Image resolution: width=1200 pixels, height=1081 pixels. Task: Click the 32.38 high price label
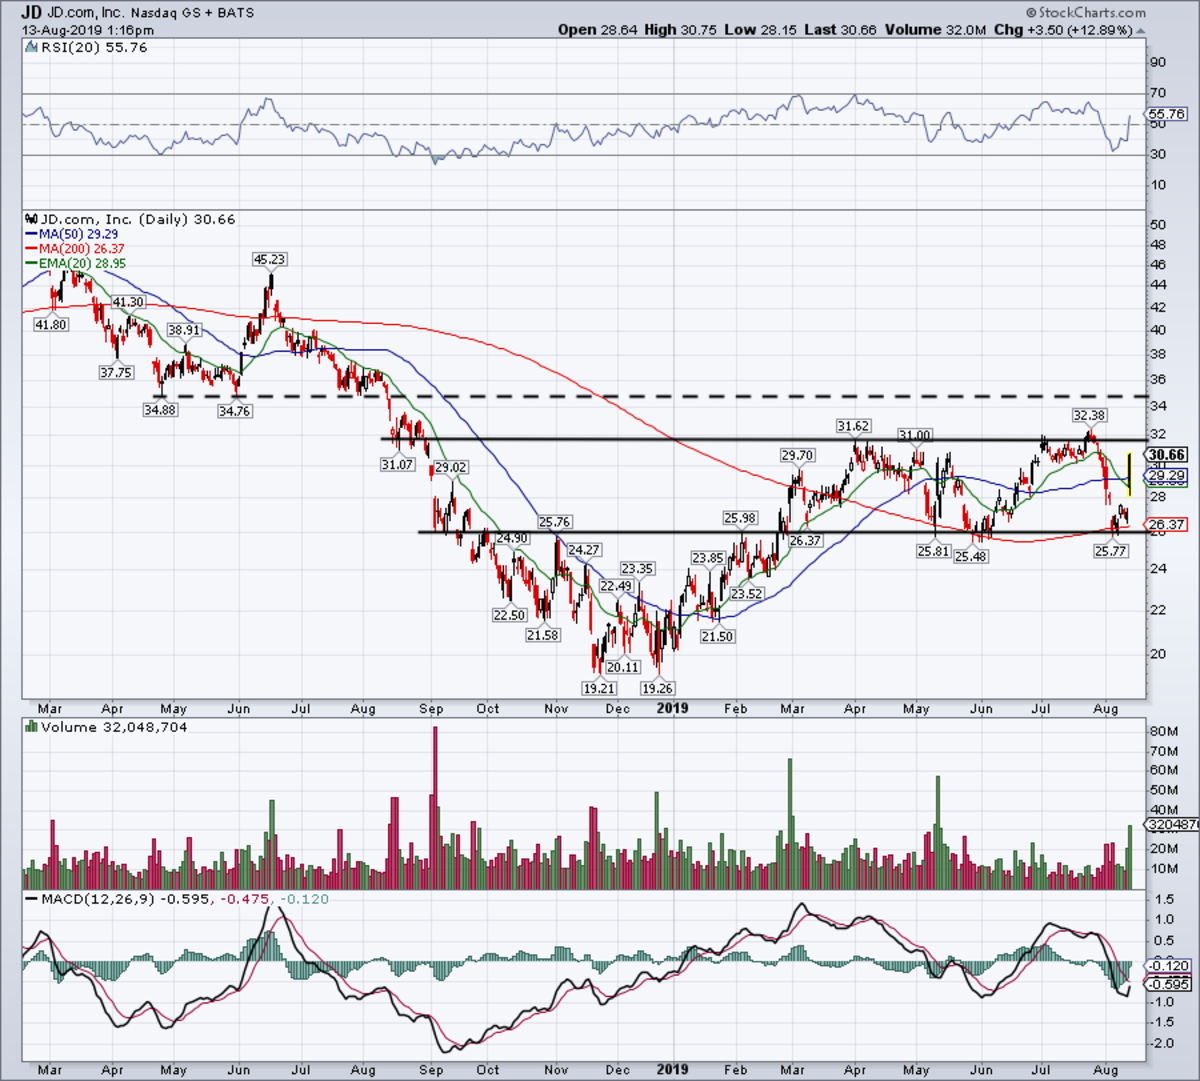click(1089, 414)
